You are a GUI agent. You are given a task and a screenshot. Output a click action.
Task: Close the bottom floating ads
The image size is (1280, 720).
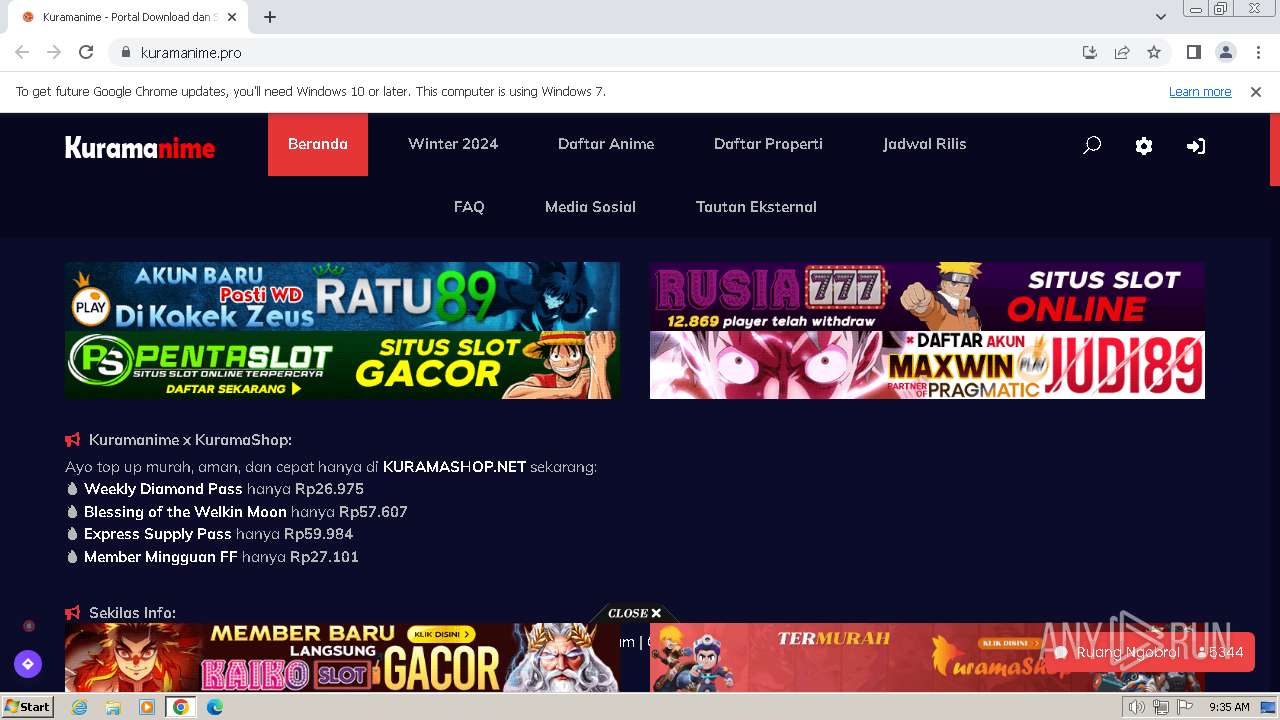pos(635,613)
